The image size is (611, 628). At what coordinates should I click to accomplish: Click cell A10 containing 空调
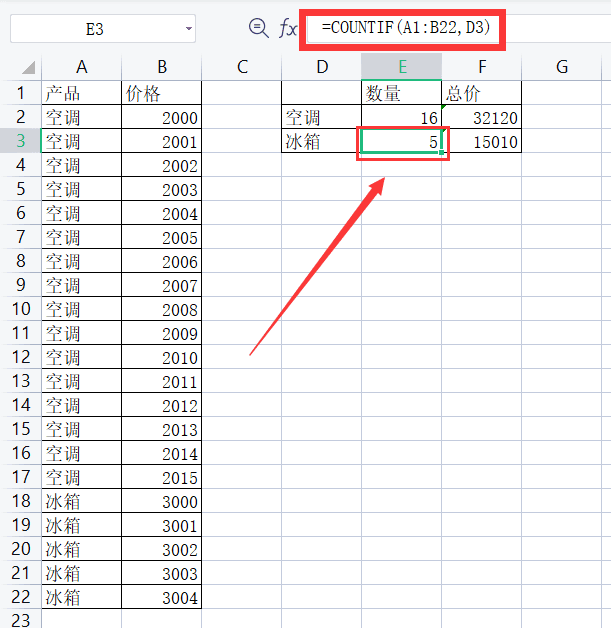click(82, 309)
